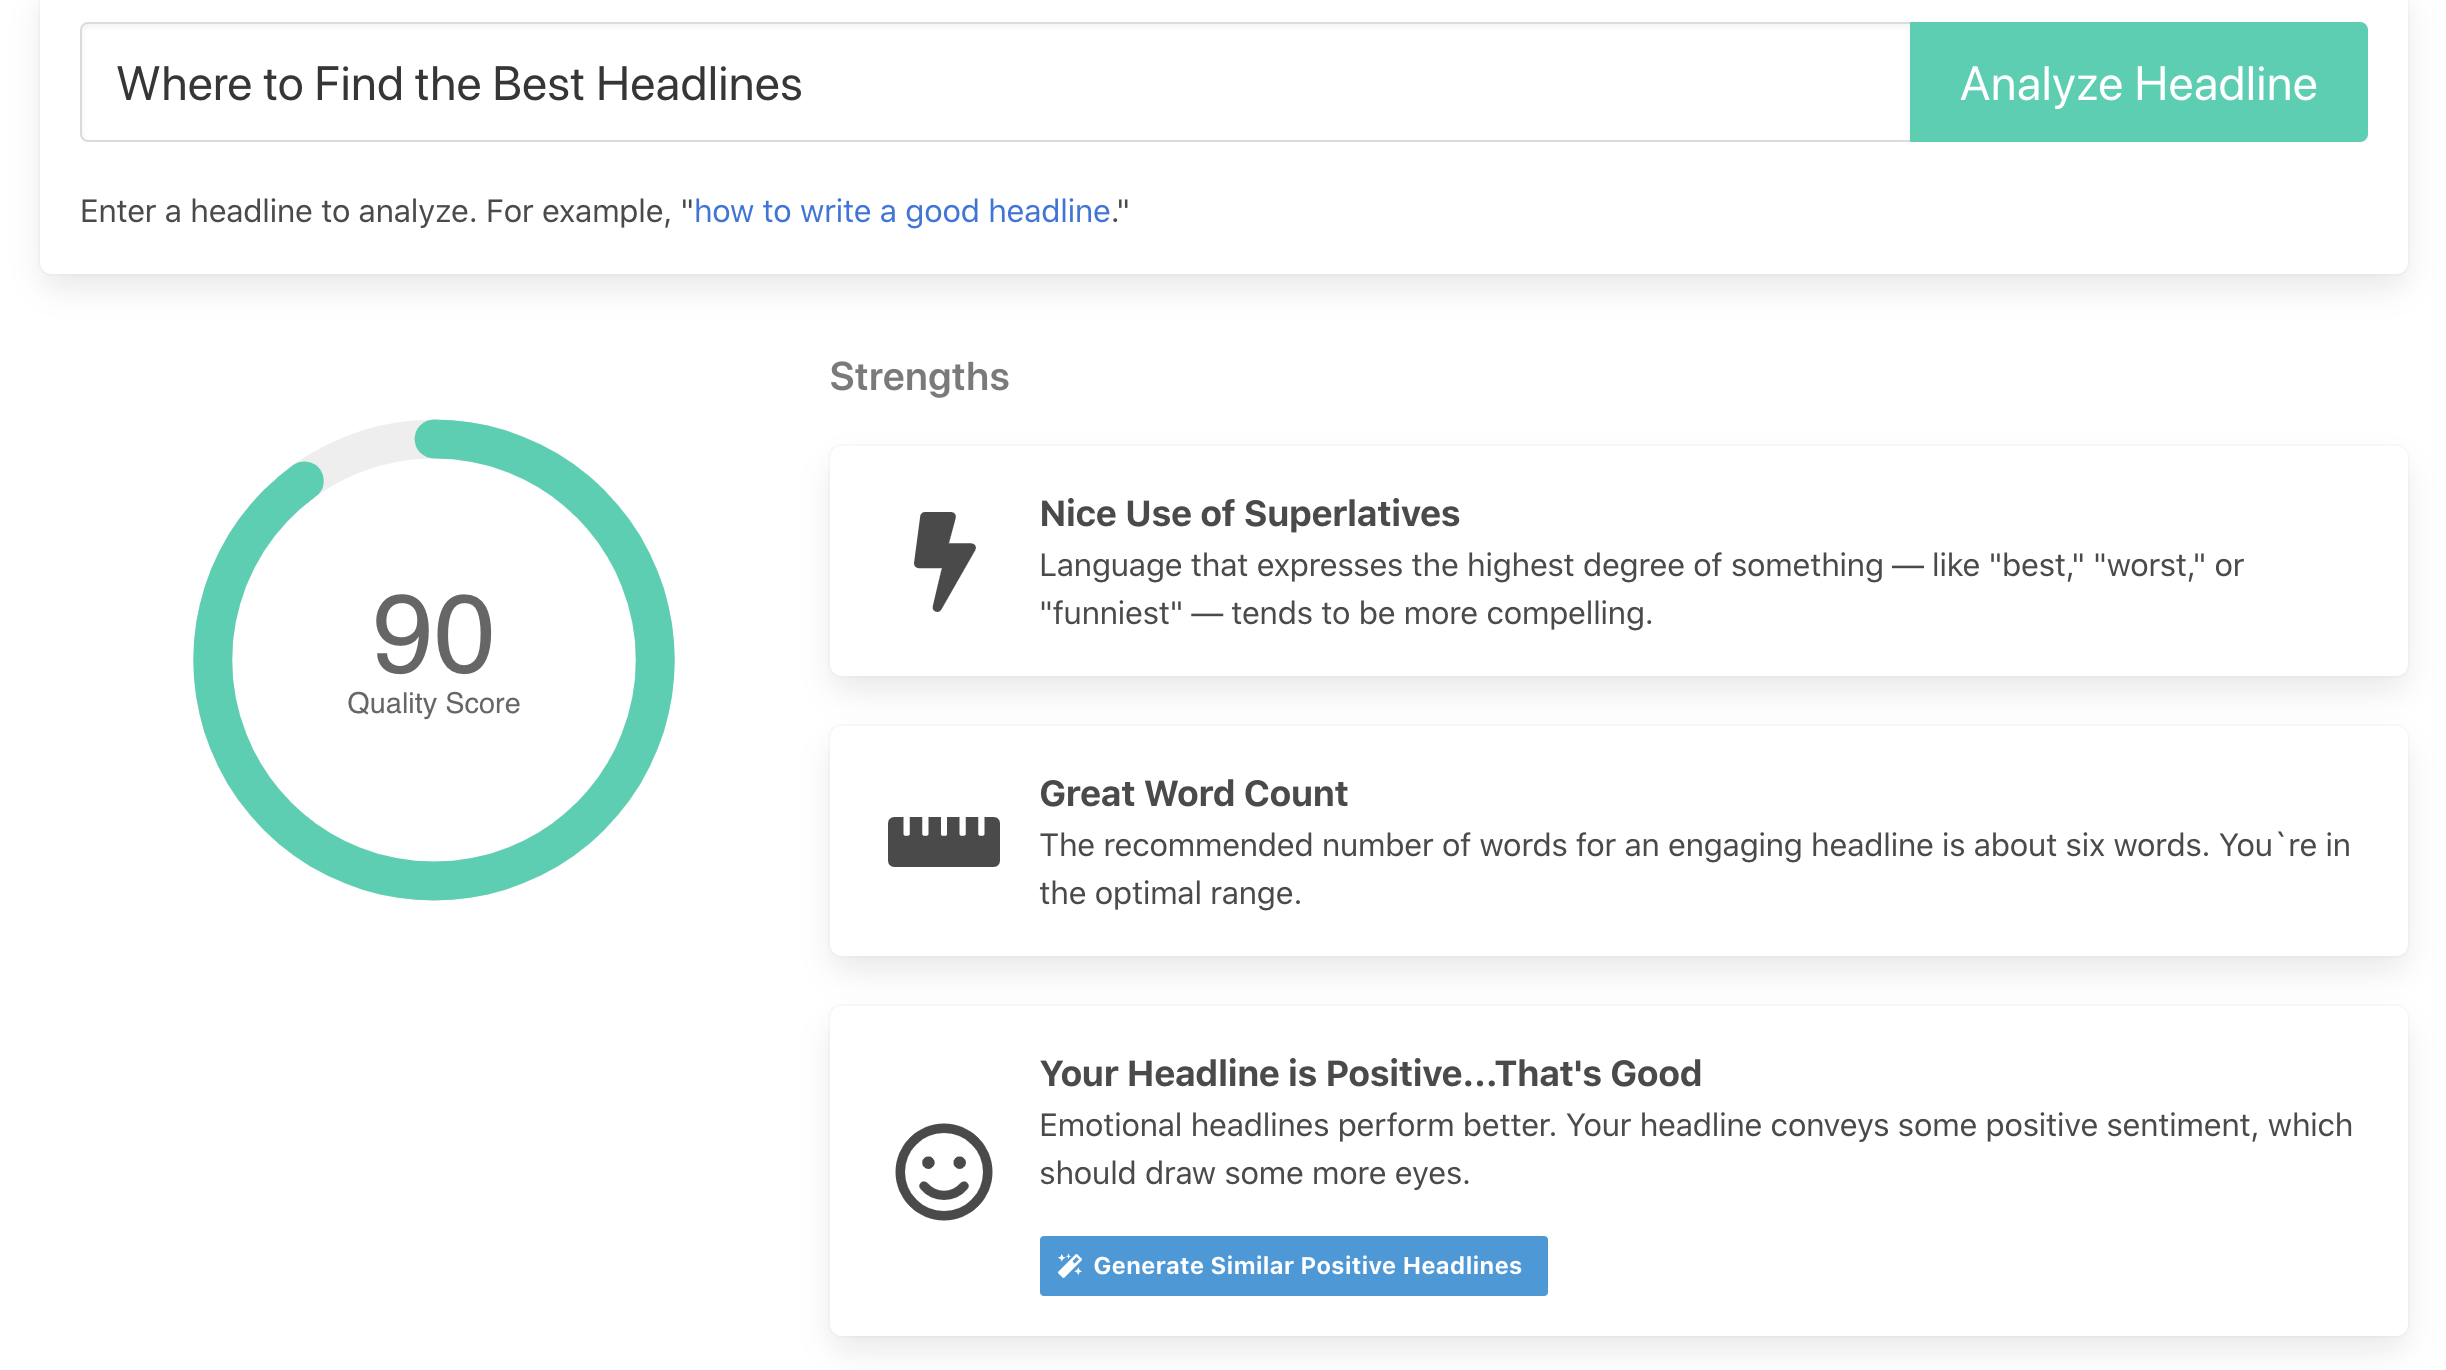Image resolution: width=2446 pixels, height=1370 pixels.
Task: Open the "how to write a good headline" link
Action: (902, 211)
